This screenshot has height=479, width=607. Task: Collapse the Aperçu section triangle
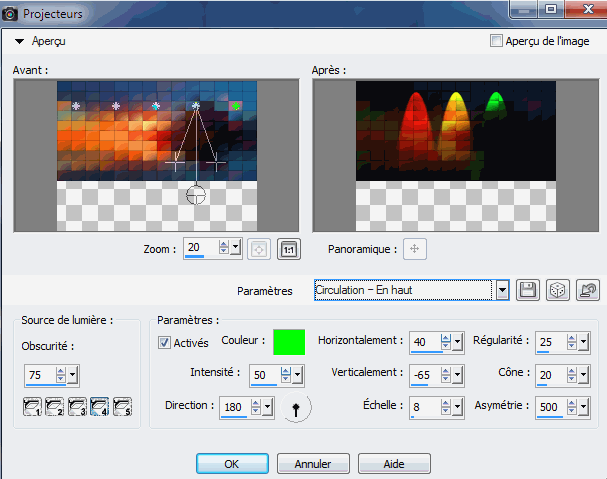pos(20,41)
